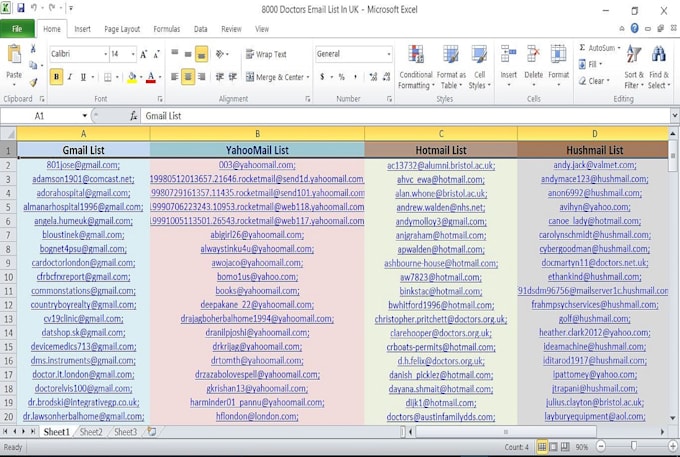680x457 pixels.
Task: Decrease font size with Shrink Font
Action: (157, 54)
